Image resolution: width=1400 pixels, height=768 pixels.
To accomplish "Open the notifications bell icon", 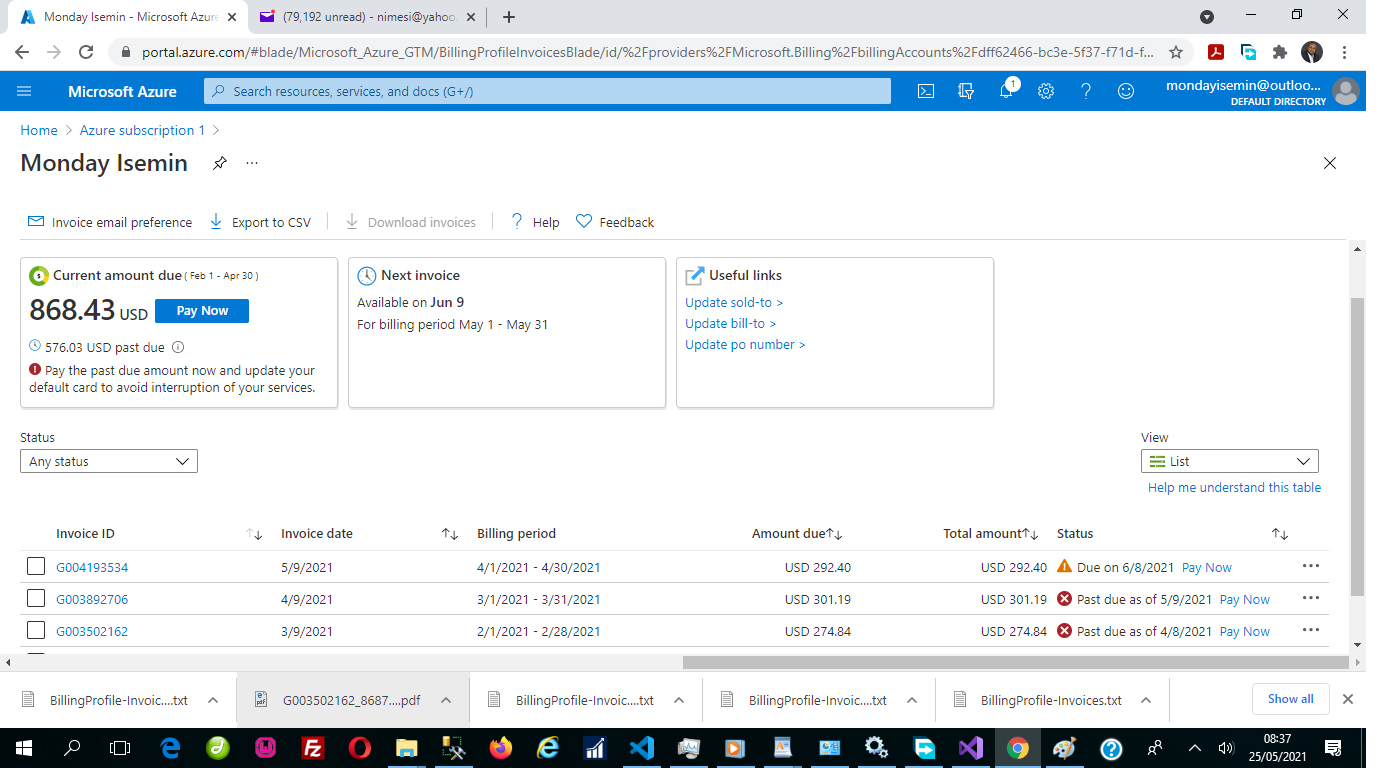I will [1006, 91].
